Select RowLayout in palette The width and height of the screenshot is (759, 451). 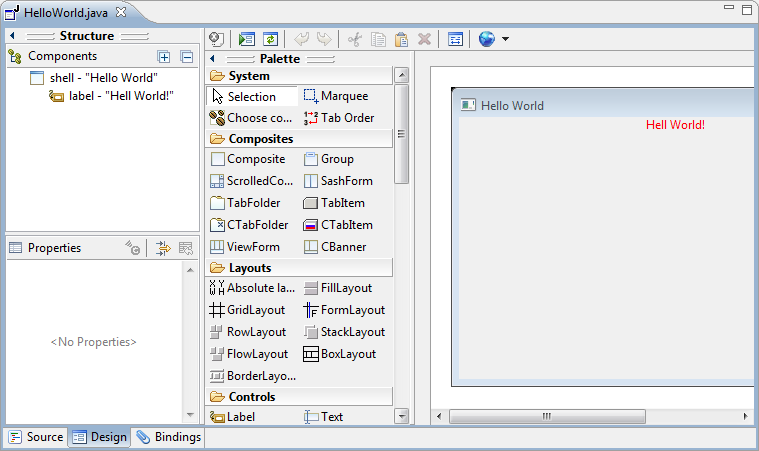(248, 332)
